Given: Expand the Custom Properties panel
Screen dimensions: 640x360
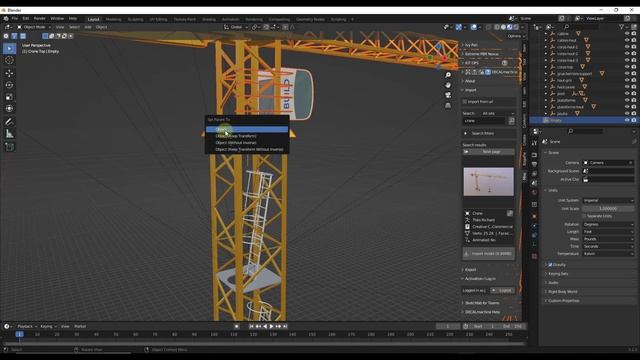Looking at the screenshot, I should 563,301.
